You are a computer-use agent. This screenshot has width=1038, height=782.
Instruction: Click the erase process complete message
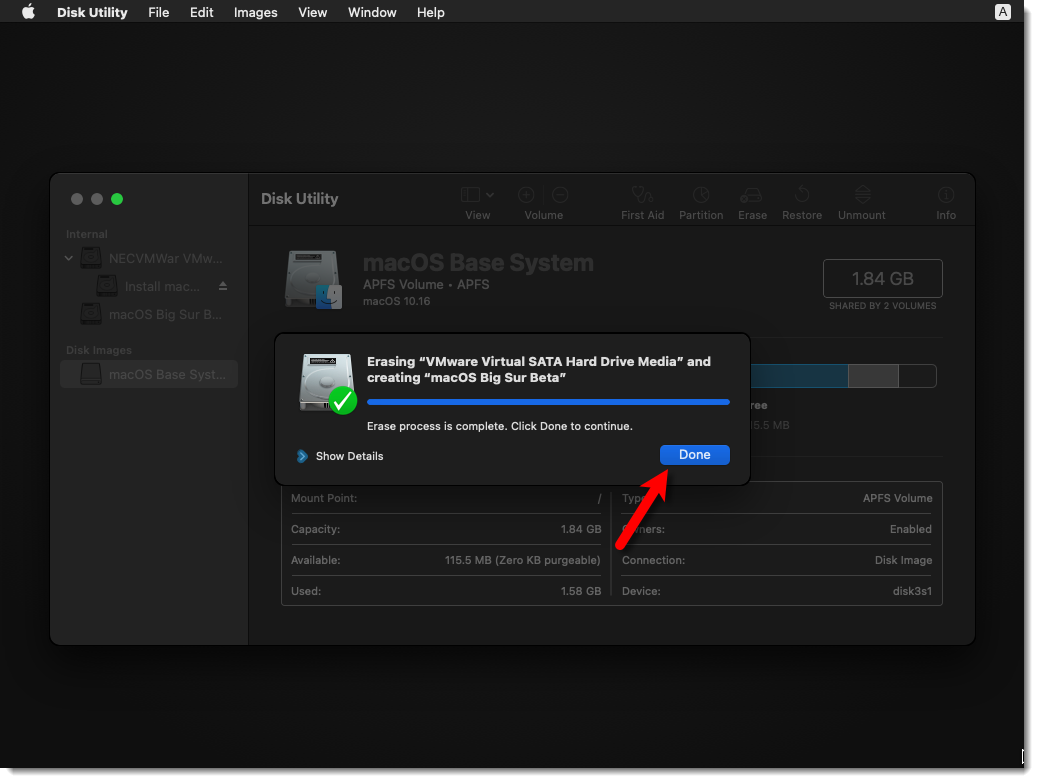coord(500,426)
